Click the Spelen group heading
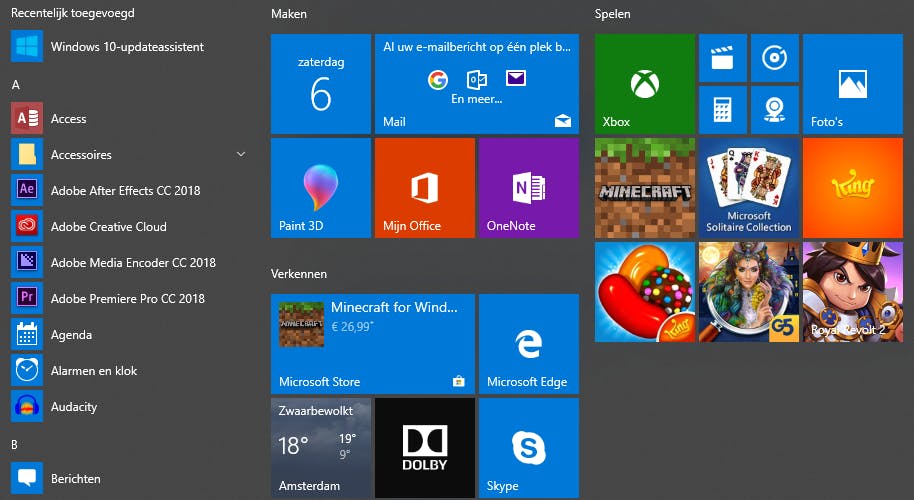The height and width of the screenshot is (500, 914). tap(612, 14)
